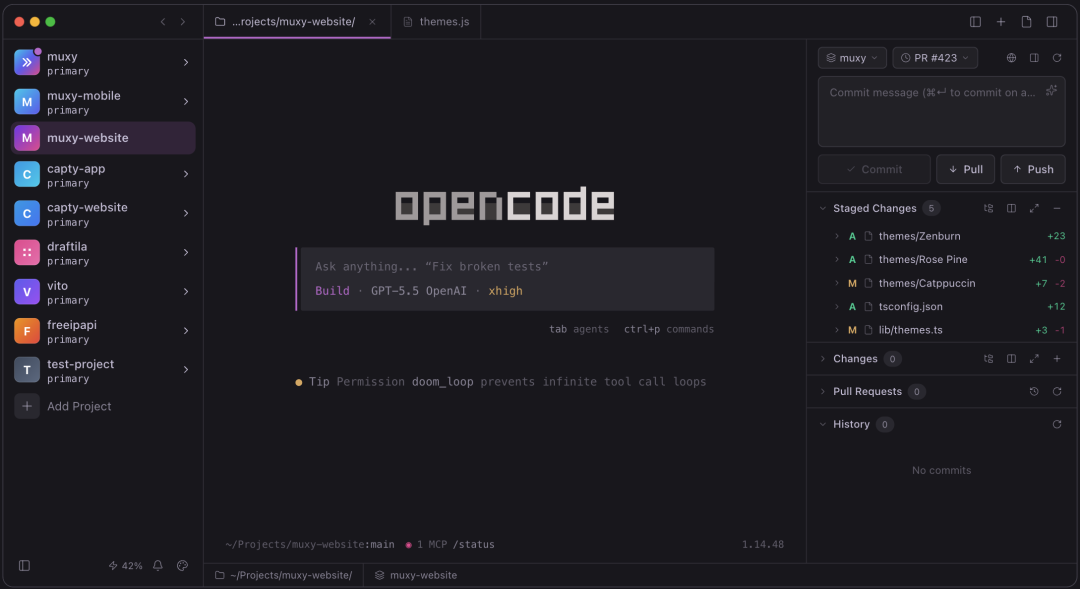The image size is (1080, 589).
Task: Unstage all with the minus icon
Action: (x=1057, y=208)
